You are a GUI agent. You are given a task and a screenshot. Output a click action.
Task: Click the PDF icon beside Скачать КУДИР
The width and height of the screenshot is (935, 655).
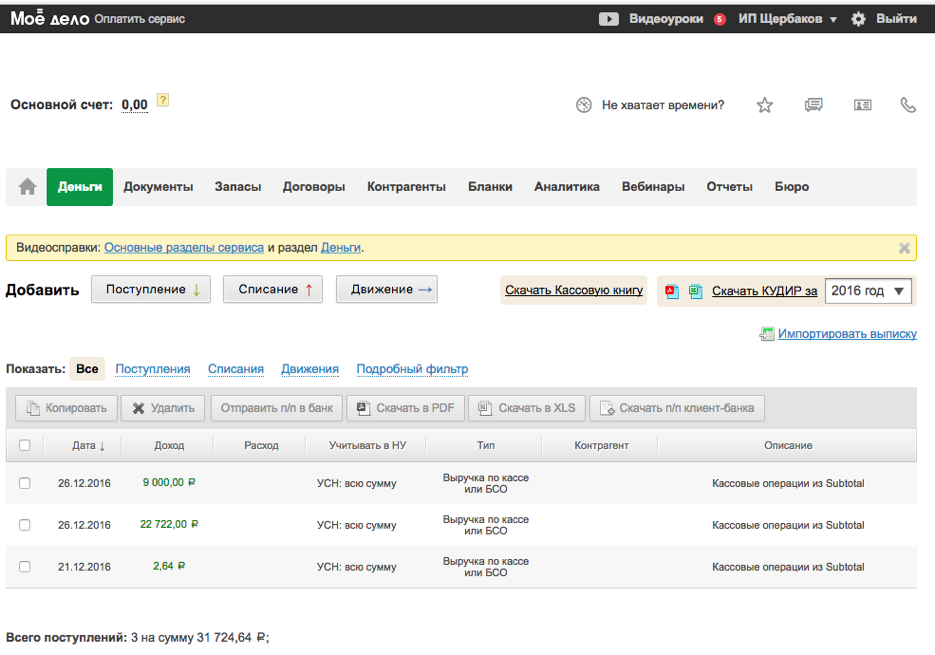pos(672,291)
